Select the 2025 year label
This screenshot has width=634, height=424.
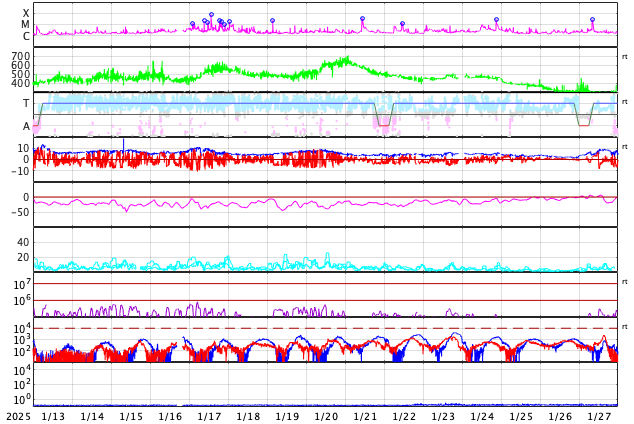[x=19, y=417]
